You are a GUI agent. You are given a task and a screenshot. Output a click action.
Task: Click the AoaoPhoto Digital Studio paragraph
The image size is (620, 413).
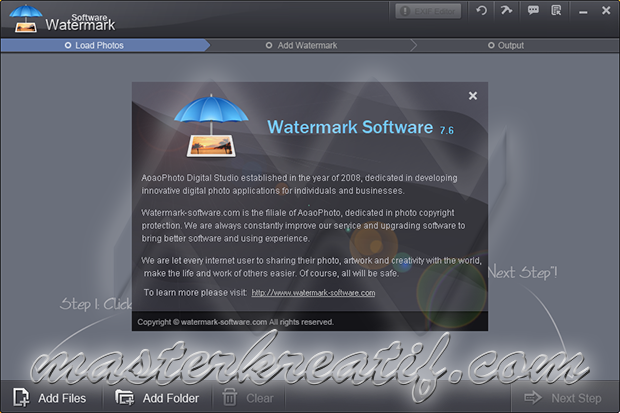pyautogui.click(x=299, y=184)
